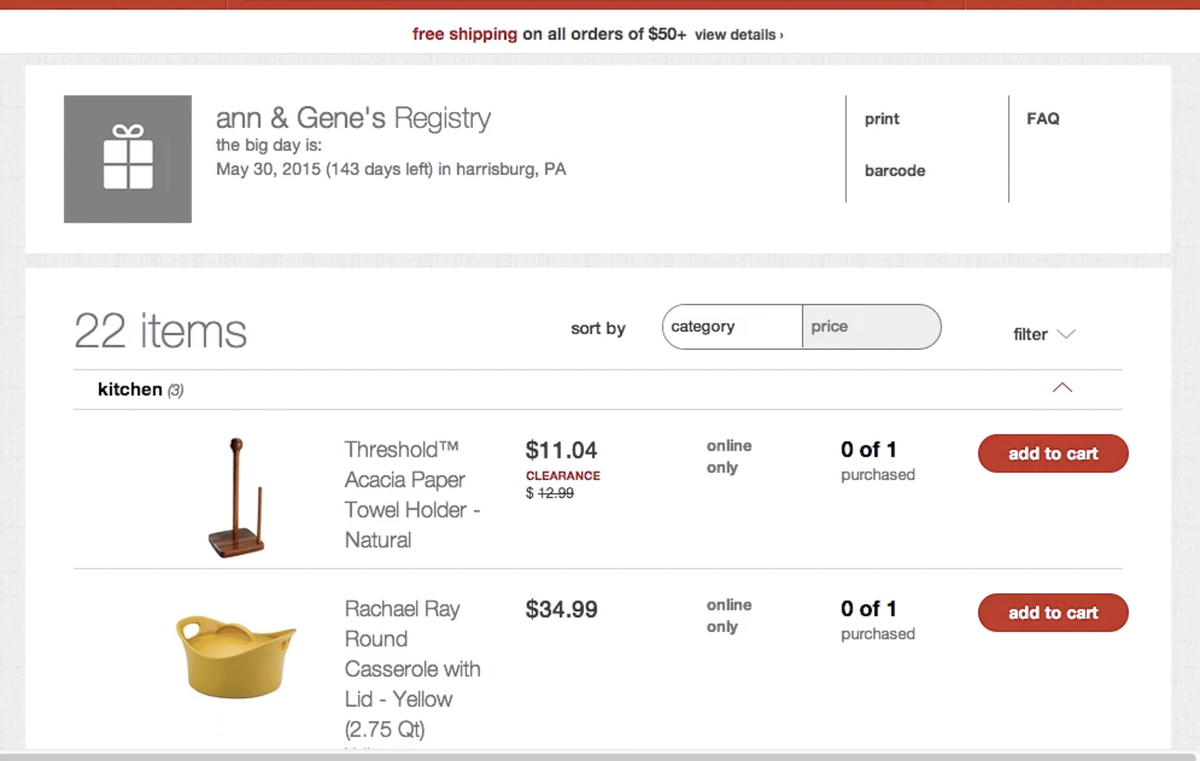
Task: Open Rachael Ray Round Casserole title
Action: (x=412, y=653)
